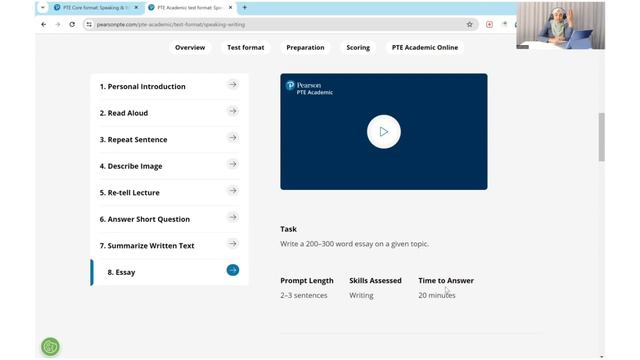This screenshot has height=360, width=640.
Task: Open the tab search dropdown arrow
Action: click(x=42, y=7)
